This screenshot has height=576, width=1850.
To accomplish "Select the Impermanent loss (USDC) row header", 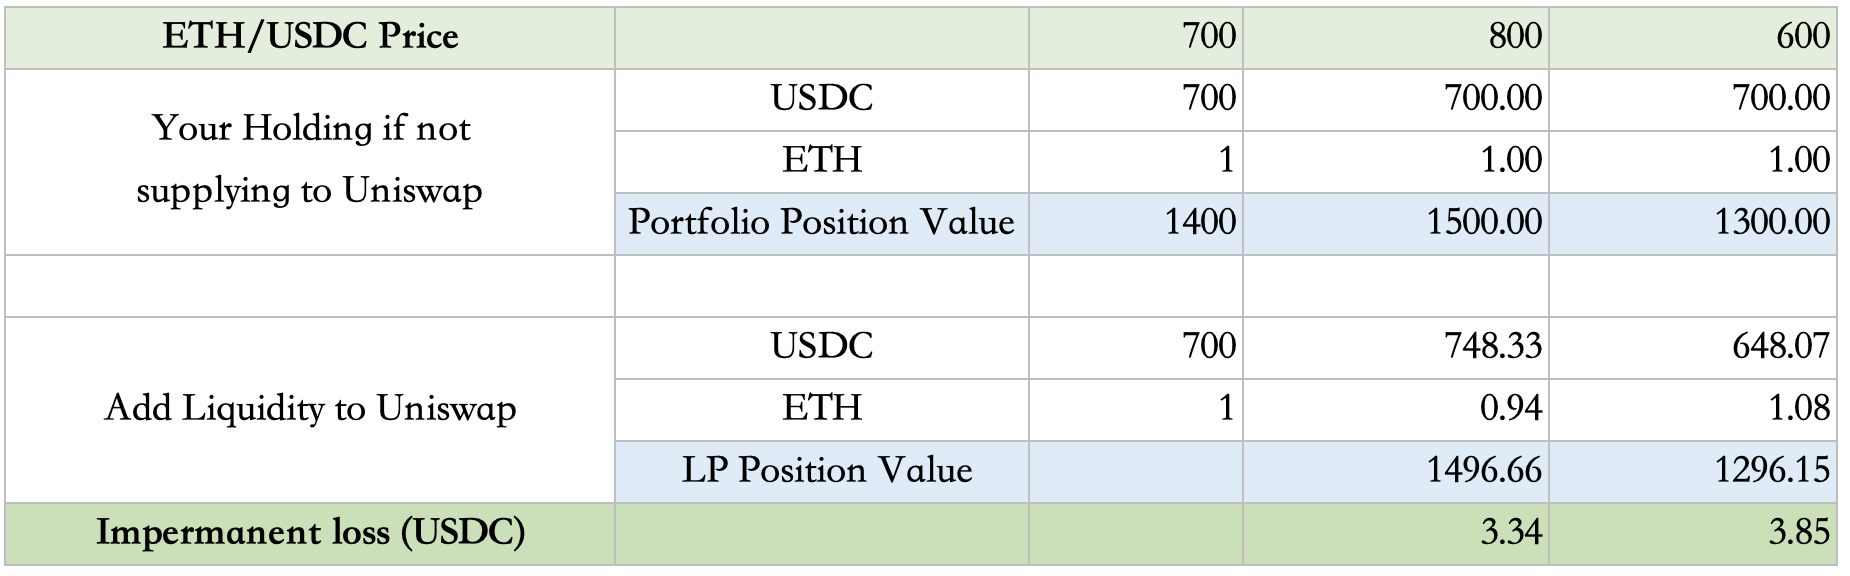I will coord(310,533).
